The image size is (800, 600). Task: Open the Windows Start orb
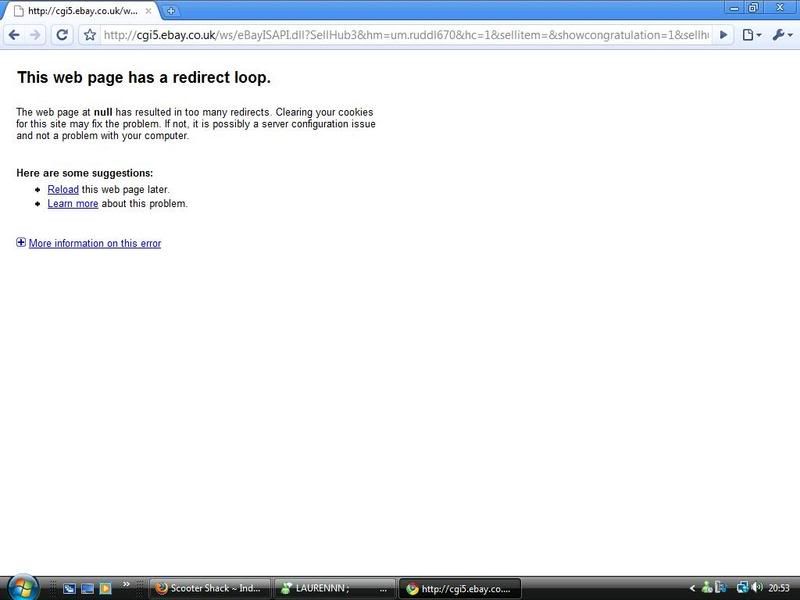pyautogui.click(x=21, y=587)
